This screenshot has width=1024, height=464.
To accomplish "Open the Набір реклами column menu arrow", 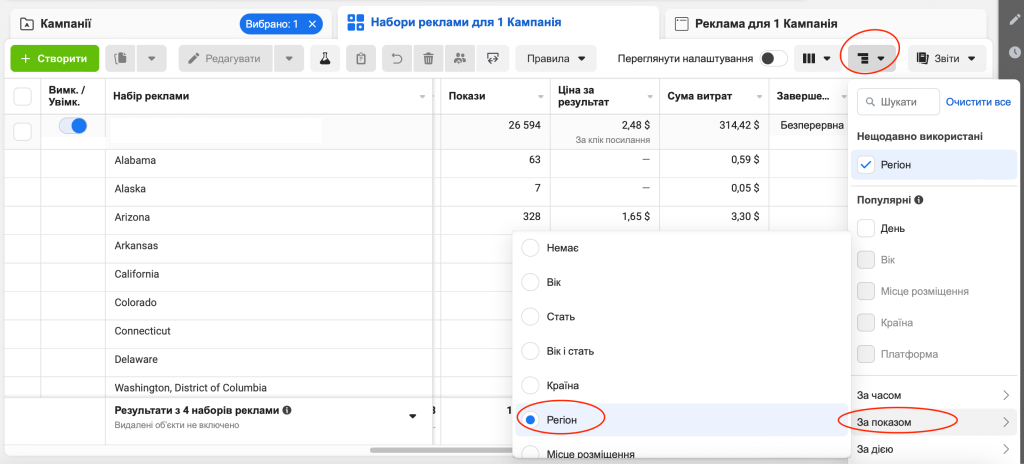I will [x=423, y=97].
